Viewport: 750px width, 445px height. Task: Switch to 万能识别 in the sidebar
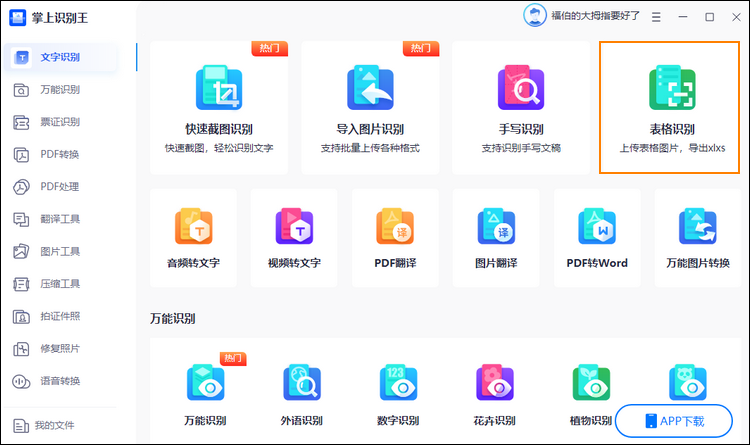click(59, 90)
